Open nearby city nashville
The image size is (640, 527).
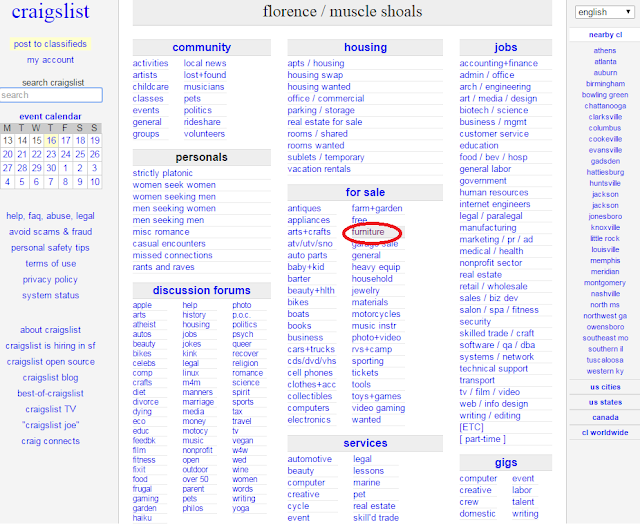tap(605, 294)
